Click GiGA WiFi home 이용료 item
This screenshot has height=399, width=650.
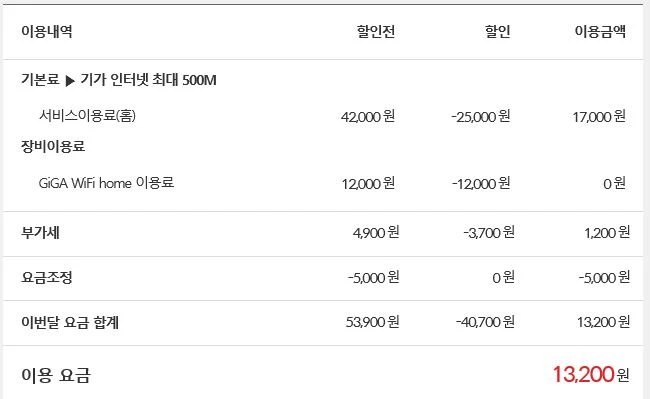coord(106,183)
